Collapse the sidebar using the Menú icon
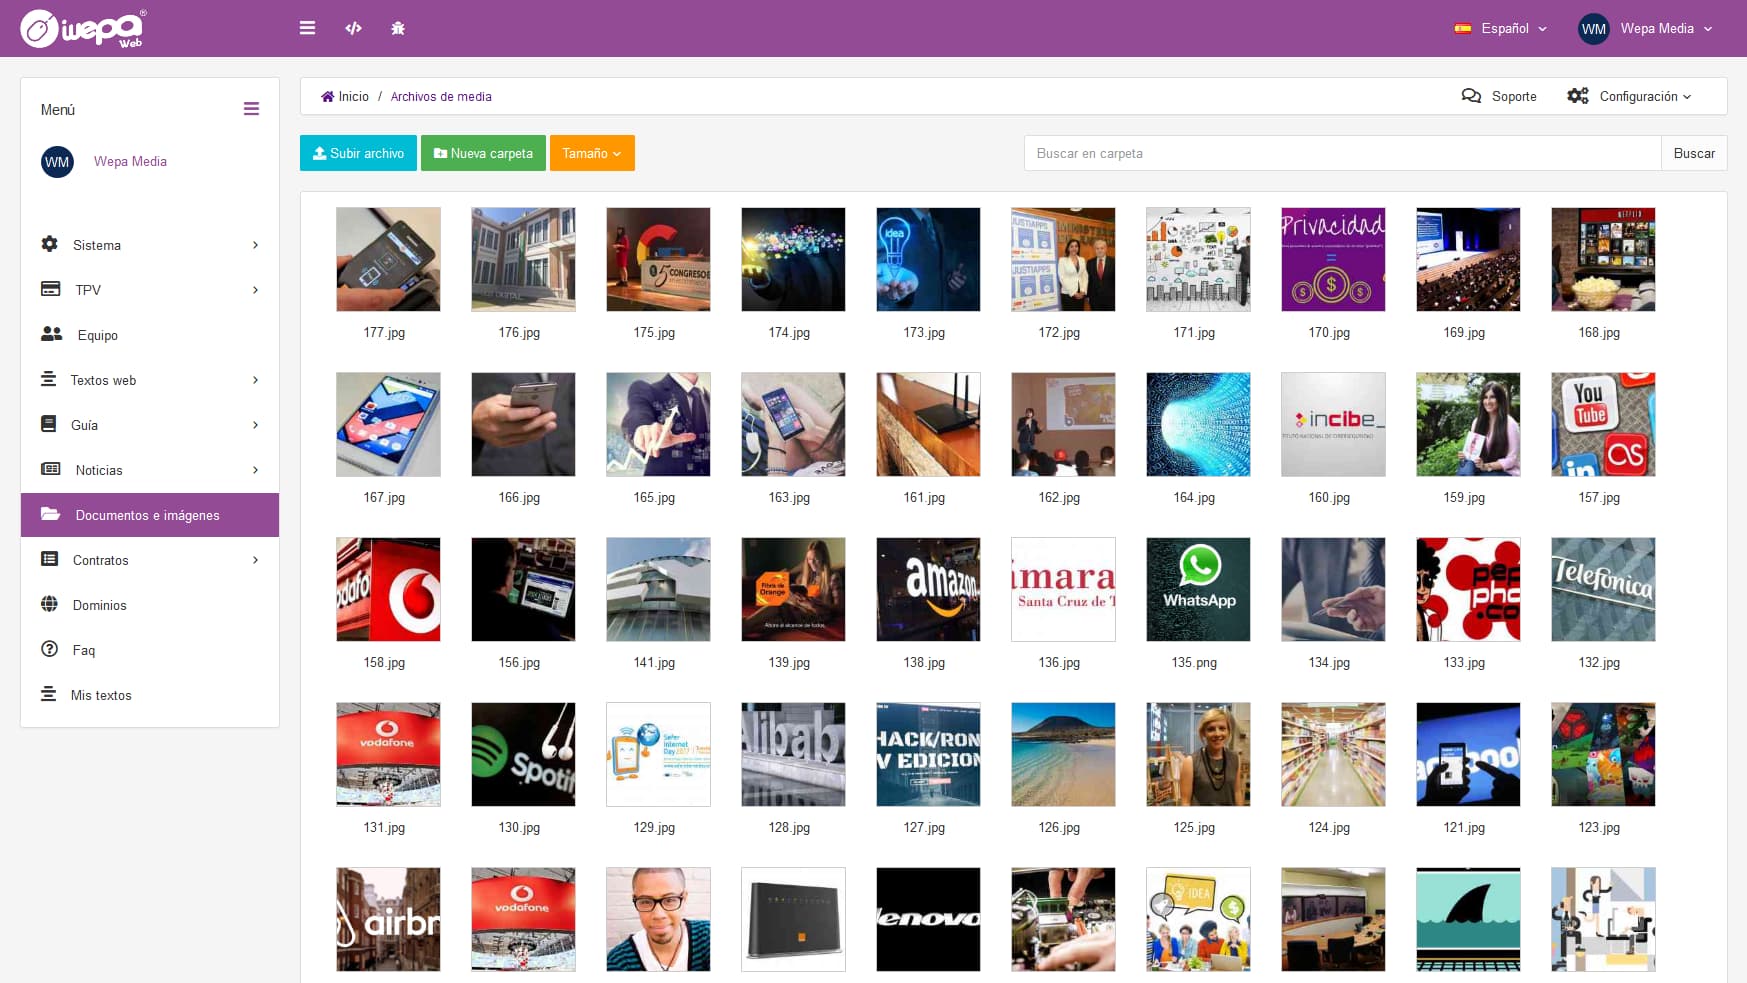 [251, 108]
